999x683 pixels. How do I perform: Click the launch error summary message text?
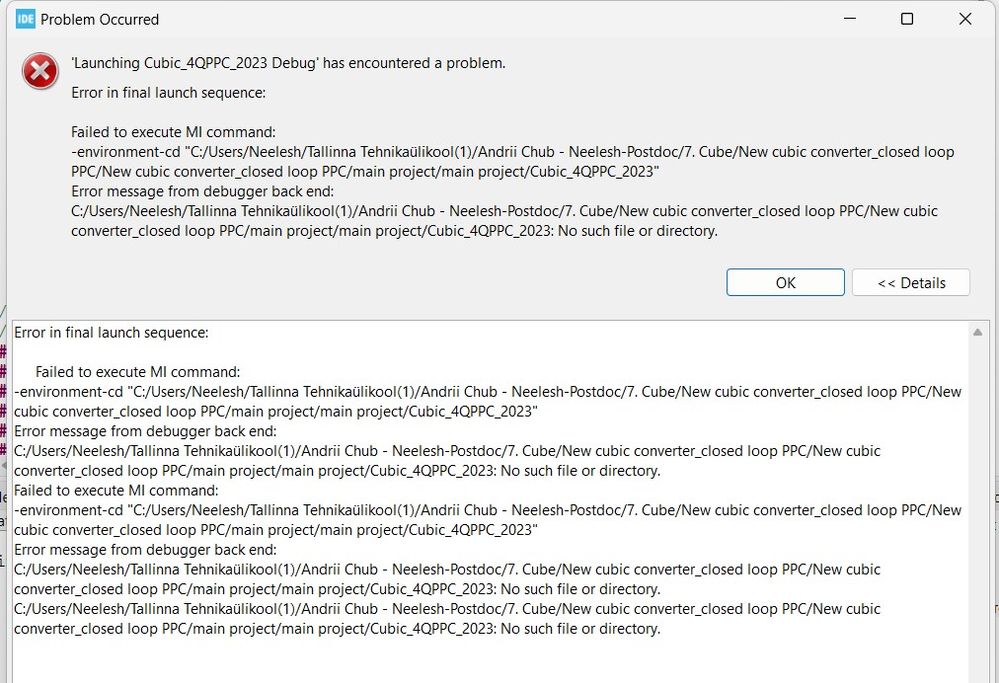point(287,63)
